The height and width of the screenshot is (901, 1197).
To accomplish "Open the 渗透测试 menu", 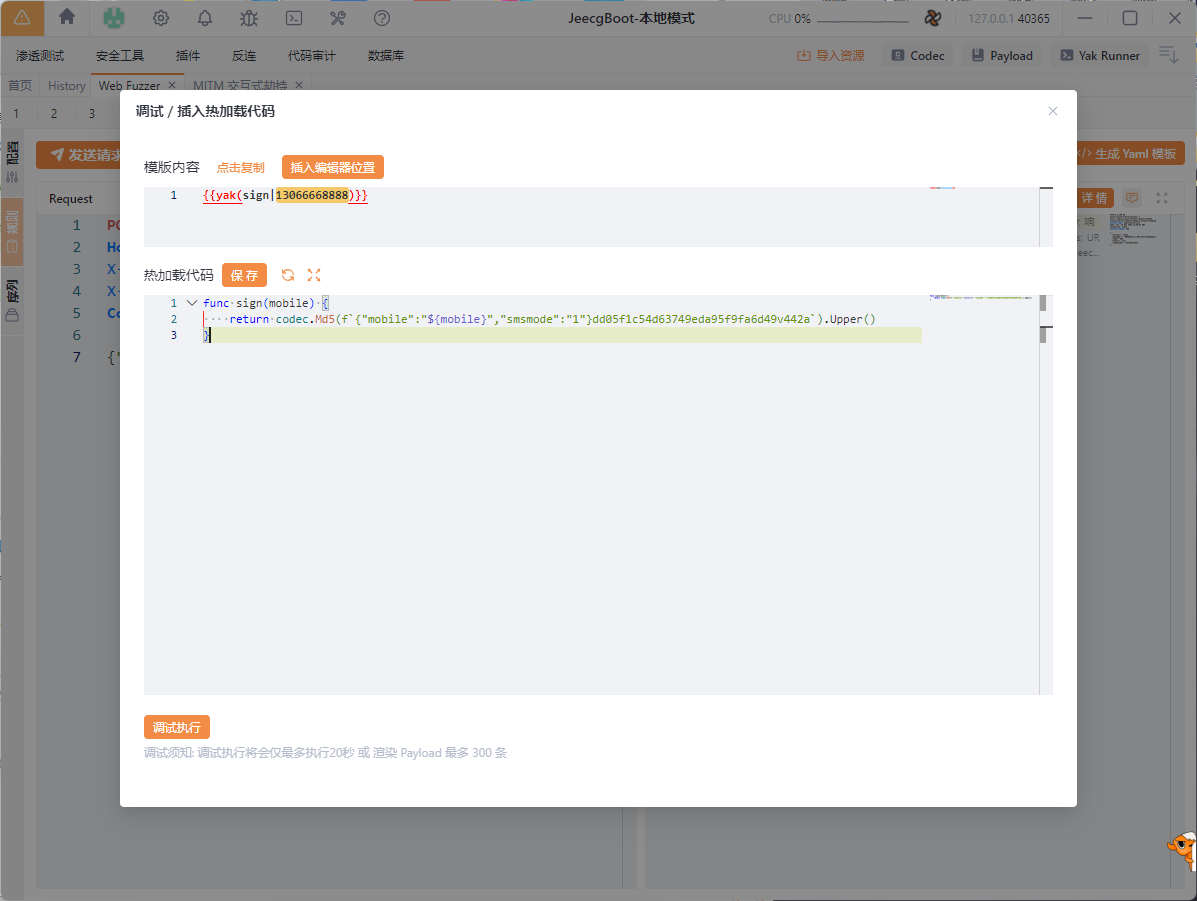I will click(40, 56).
